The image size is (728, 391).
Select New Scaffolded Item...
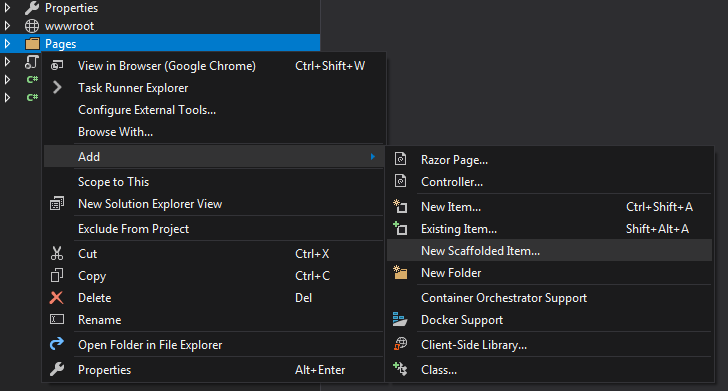(549, 251)
